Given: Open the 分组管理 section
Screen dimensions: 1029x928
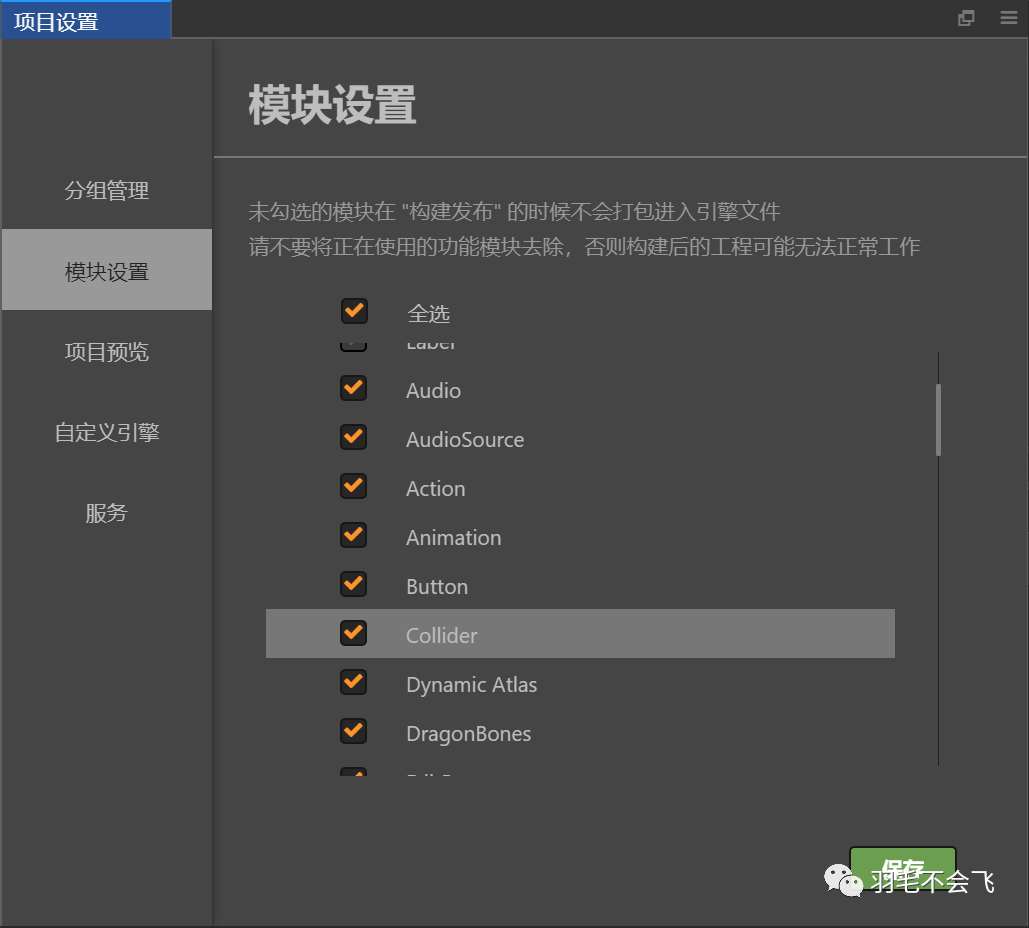Looking at the screenshot, I should click(107, 191).
